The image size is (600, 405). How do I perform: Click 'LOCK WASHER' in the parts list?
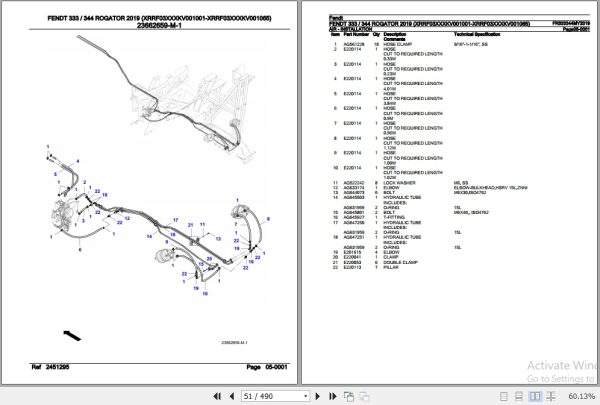coord(399,183)
